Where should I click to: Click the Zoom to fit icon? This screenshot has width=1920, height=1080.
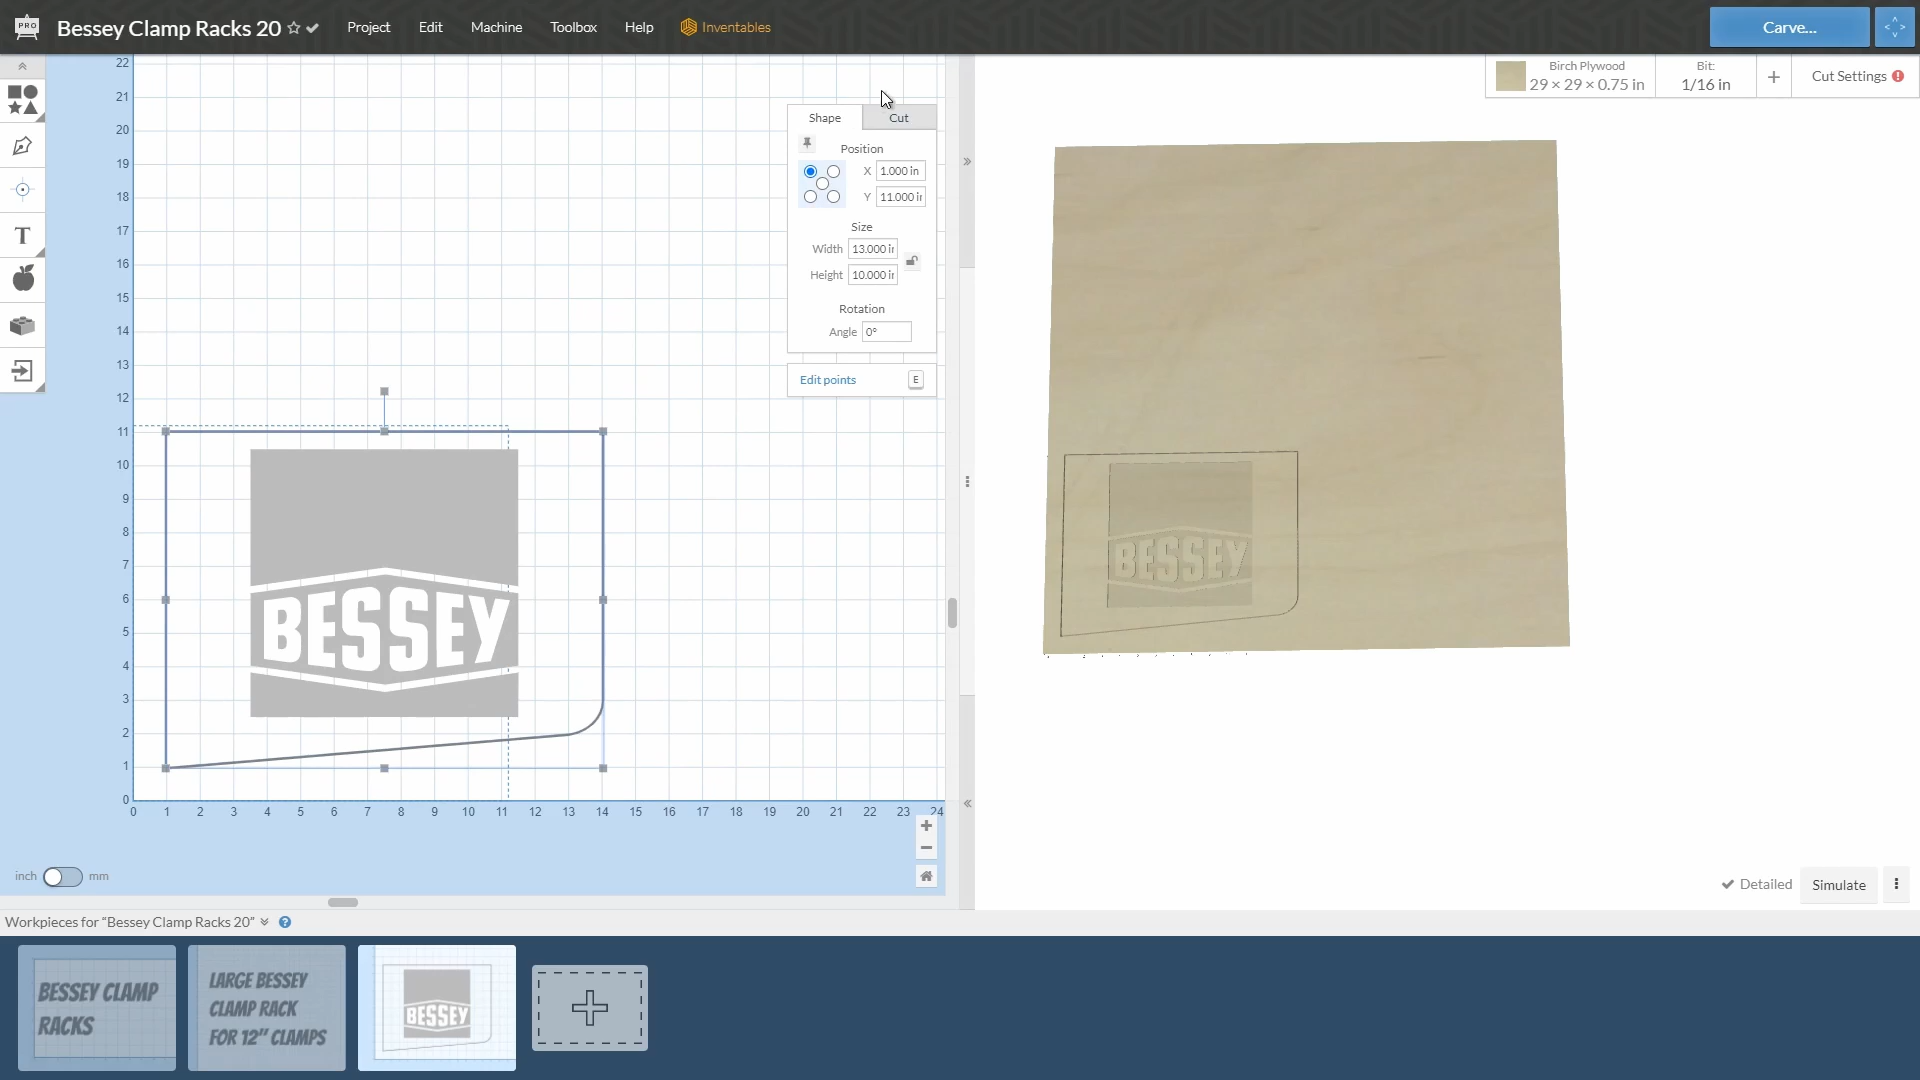927,874
